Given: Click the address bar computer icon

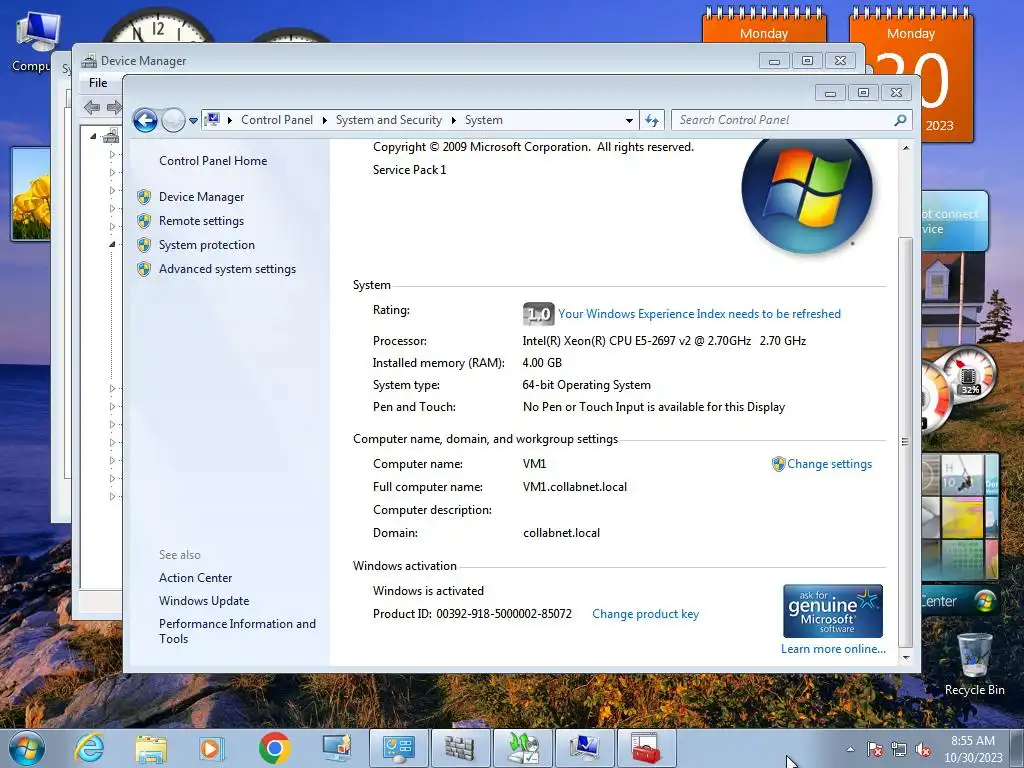Looking at the screenshot, I should (212, 120).
